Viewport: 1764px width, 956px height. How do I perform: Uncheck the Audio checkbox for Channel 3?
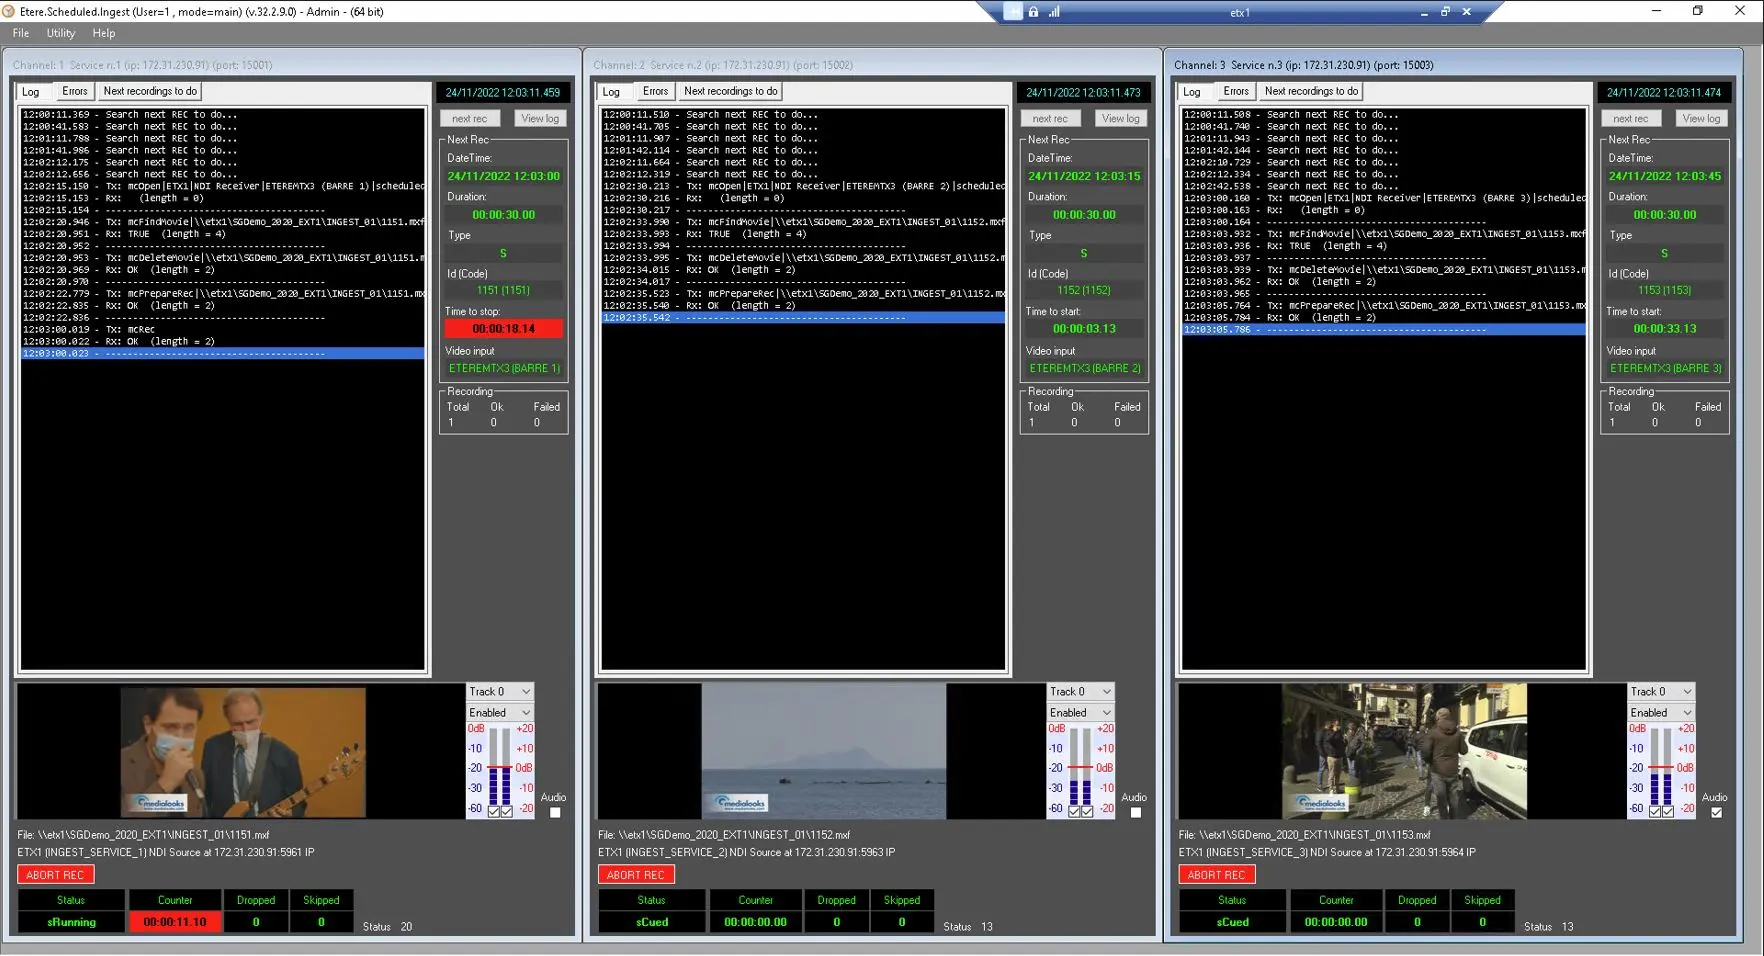click(x=1716, y=813)
